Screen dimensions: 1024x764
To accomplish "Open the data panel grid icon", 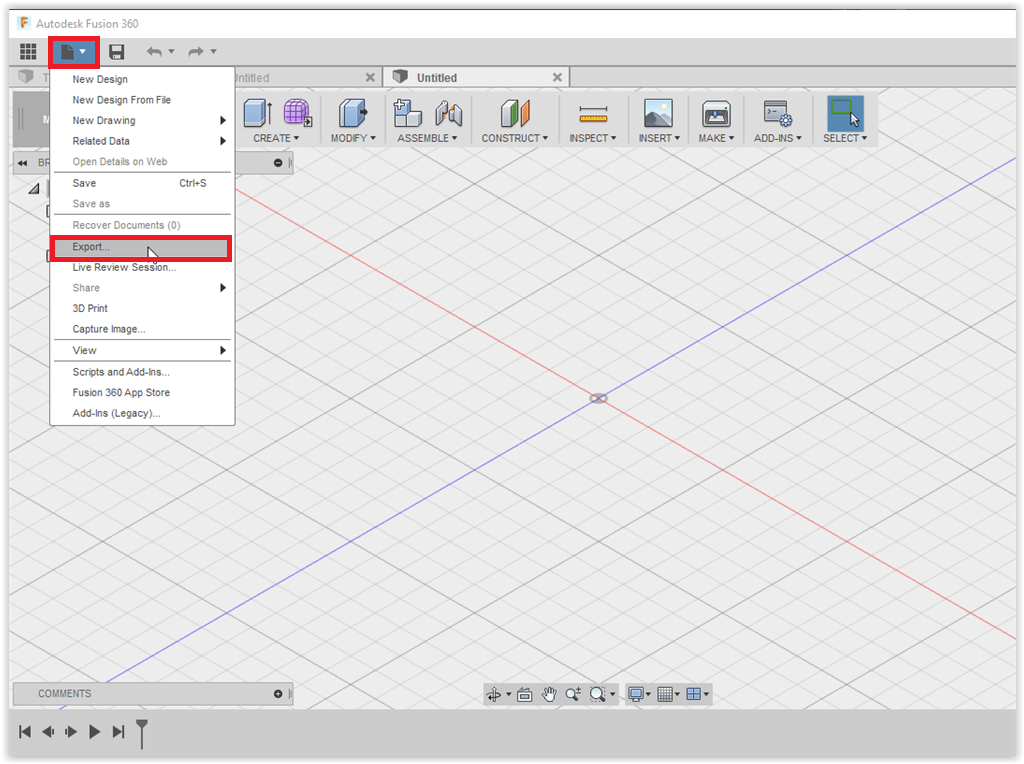I will [28, 52].
